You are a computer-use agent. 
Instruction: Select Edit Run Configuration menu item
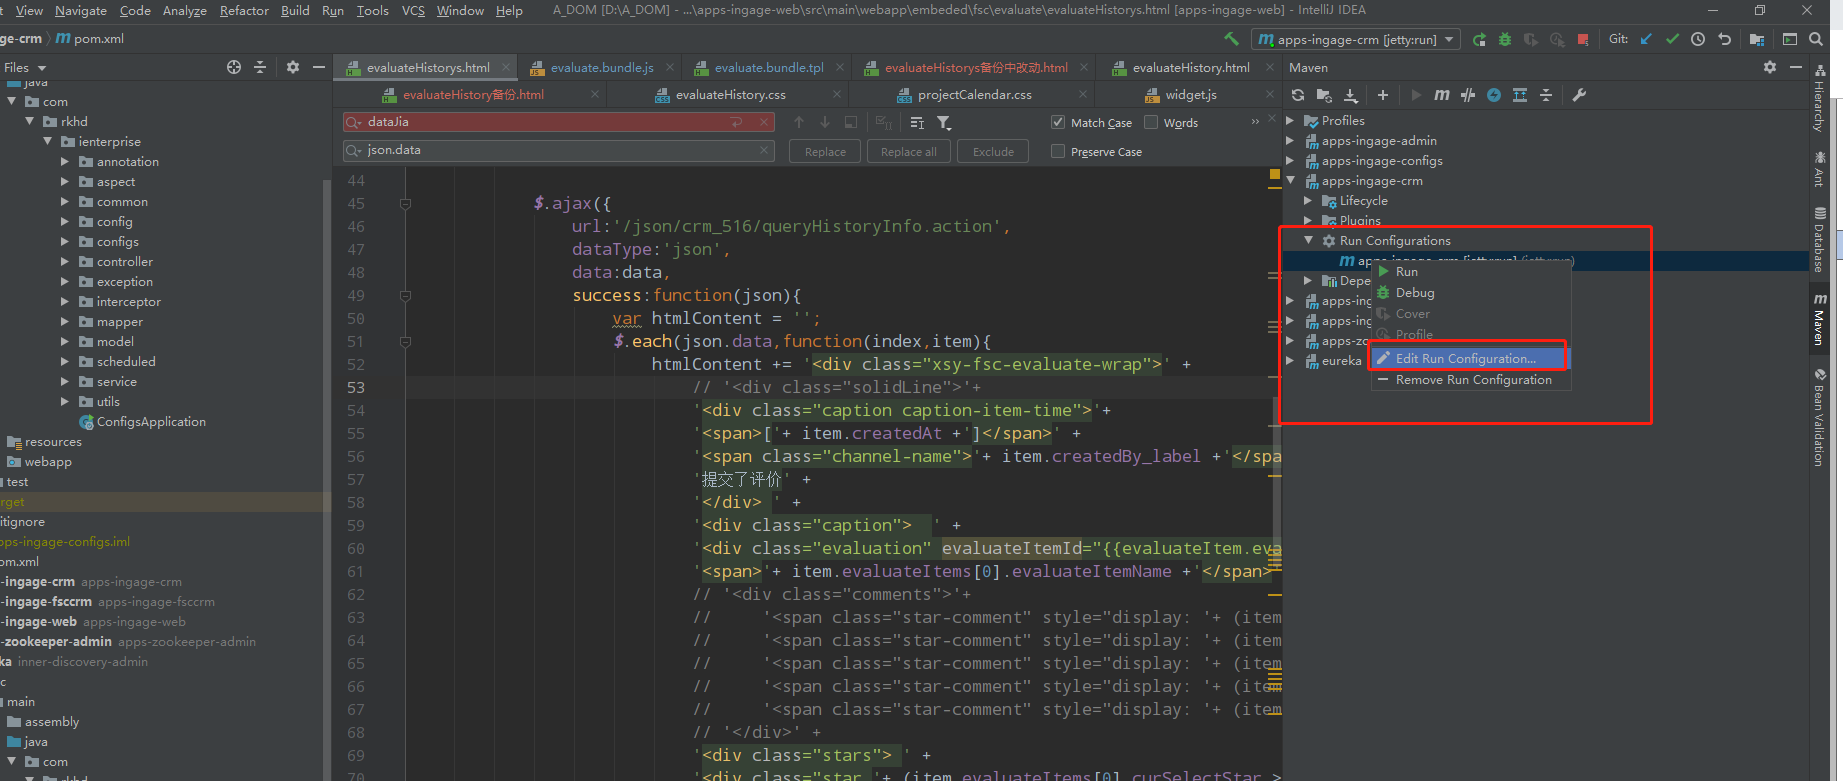(x=1465, y=359)
